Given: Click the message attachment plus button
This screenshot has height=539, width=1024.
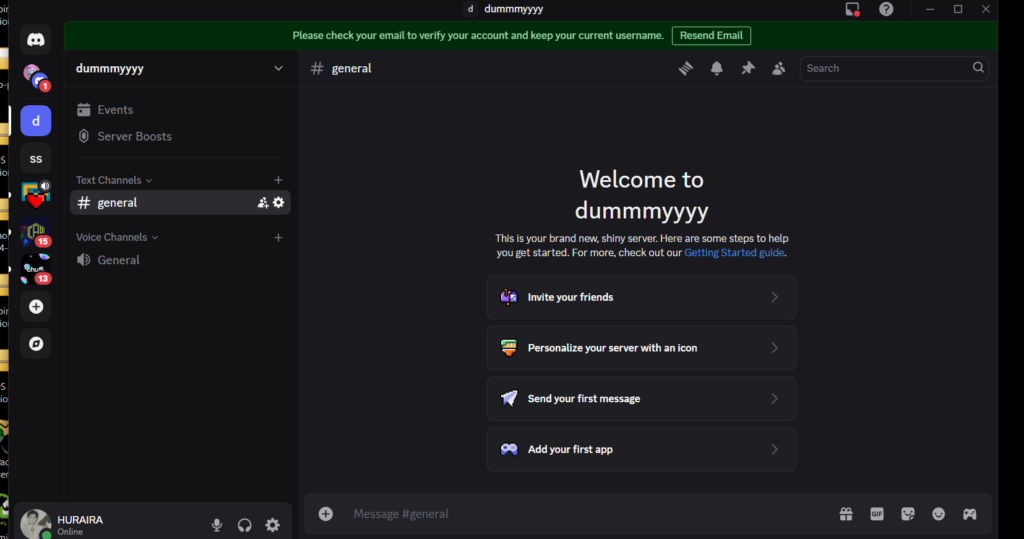Looking at the screenshot, I should pos(325,514).
